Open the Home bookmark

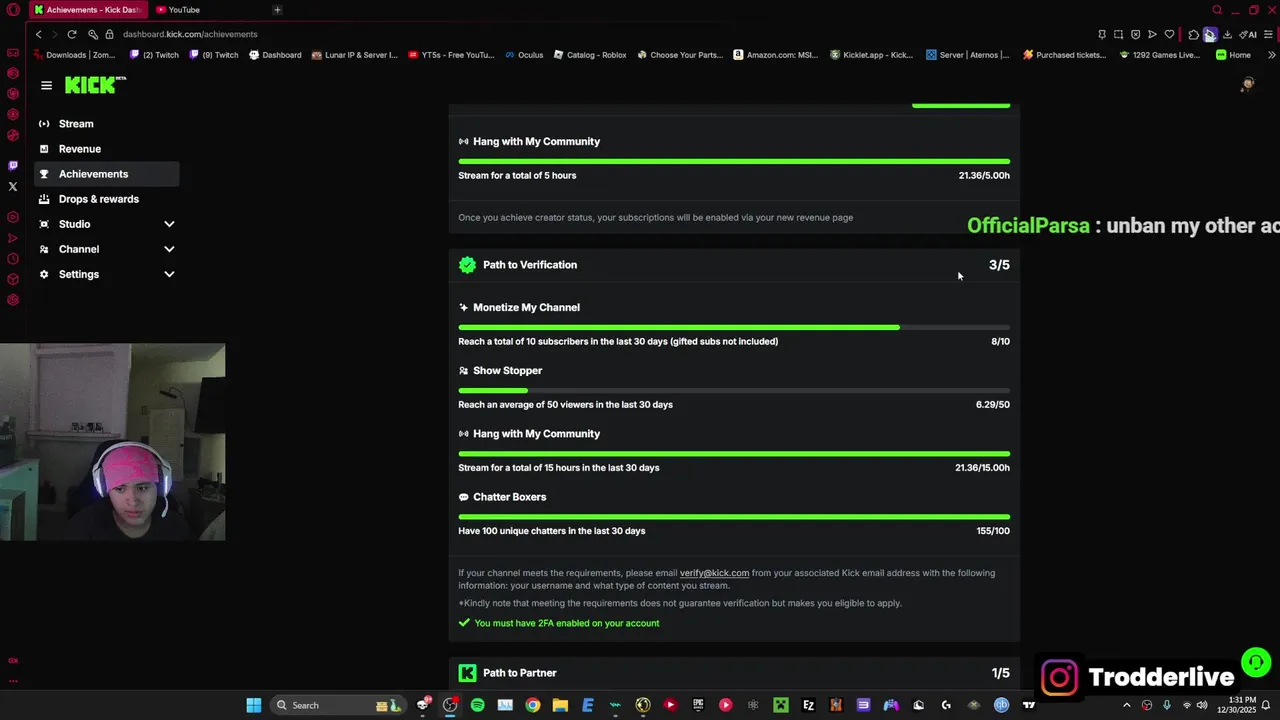pos(1234,55)
